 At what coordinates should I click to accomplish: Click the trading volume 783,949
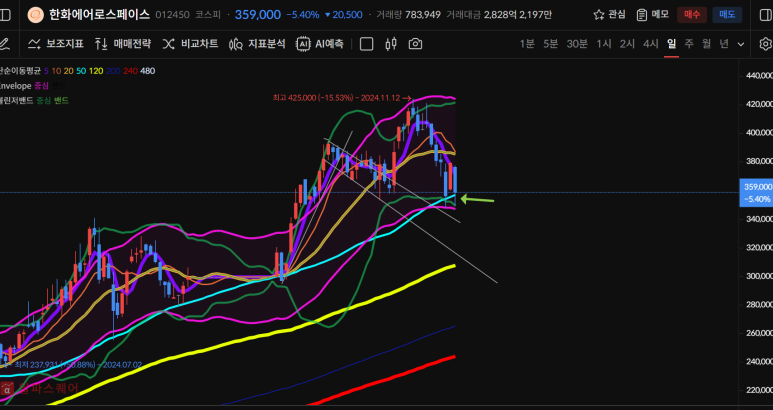click(x=422, y=15)
